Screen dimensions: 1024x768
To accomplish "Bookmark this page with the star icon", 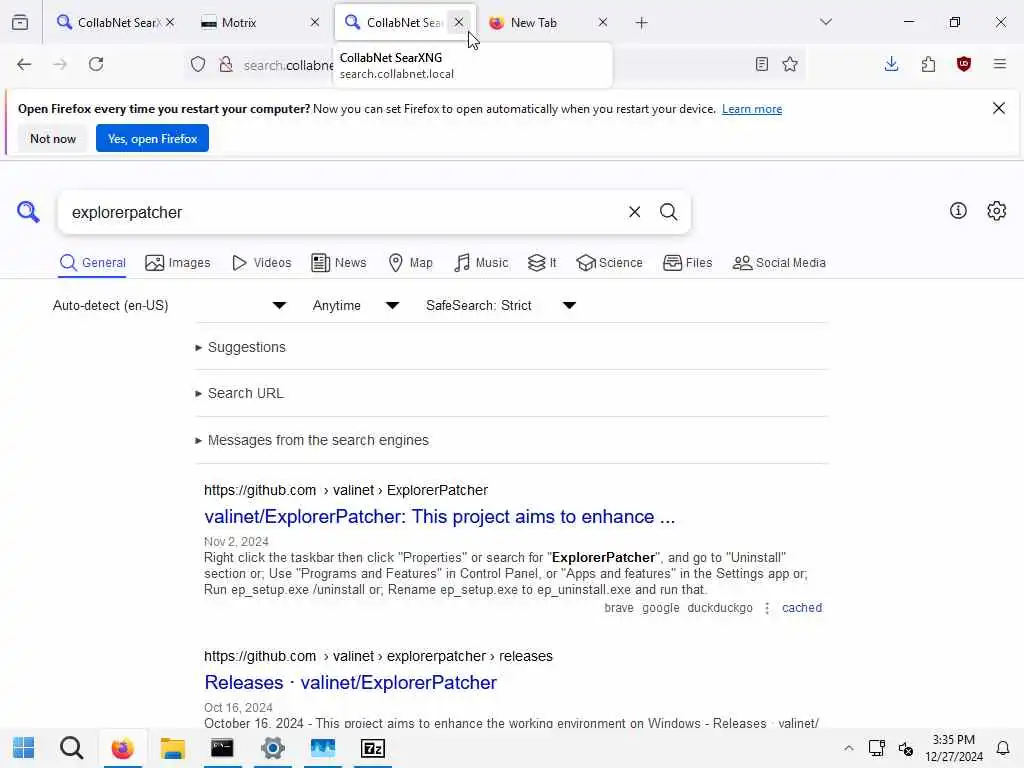I will coord(790,64).
